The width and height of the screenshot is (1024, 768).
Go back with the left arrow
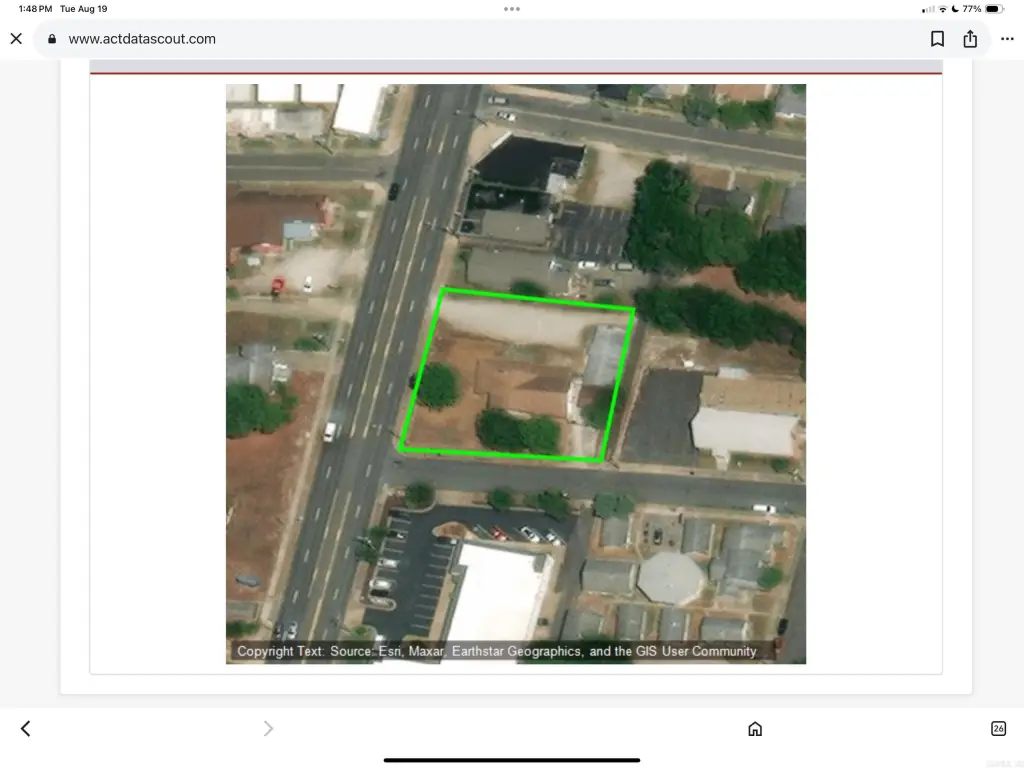point(26,729)
